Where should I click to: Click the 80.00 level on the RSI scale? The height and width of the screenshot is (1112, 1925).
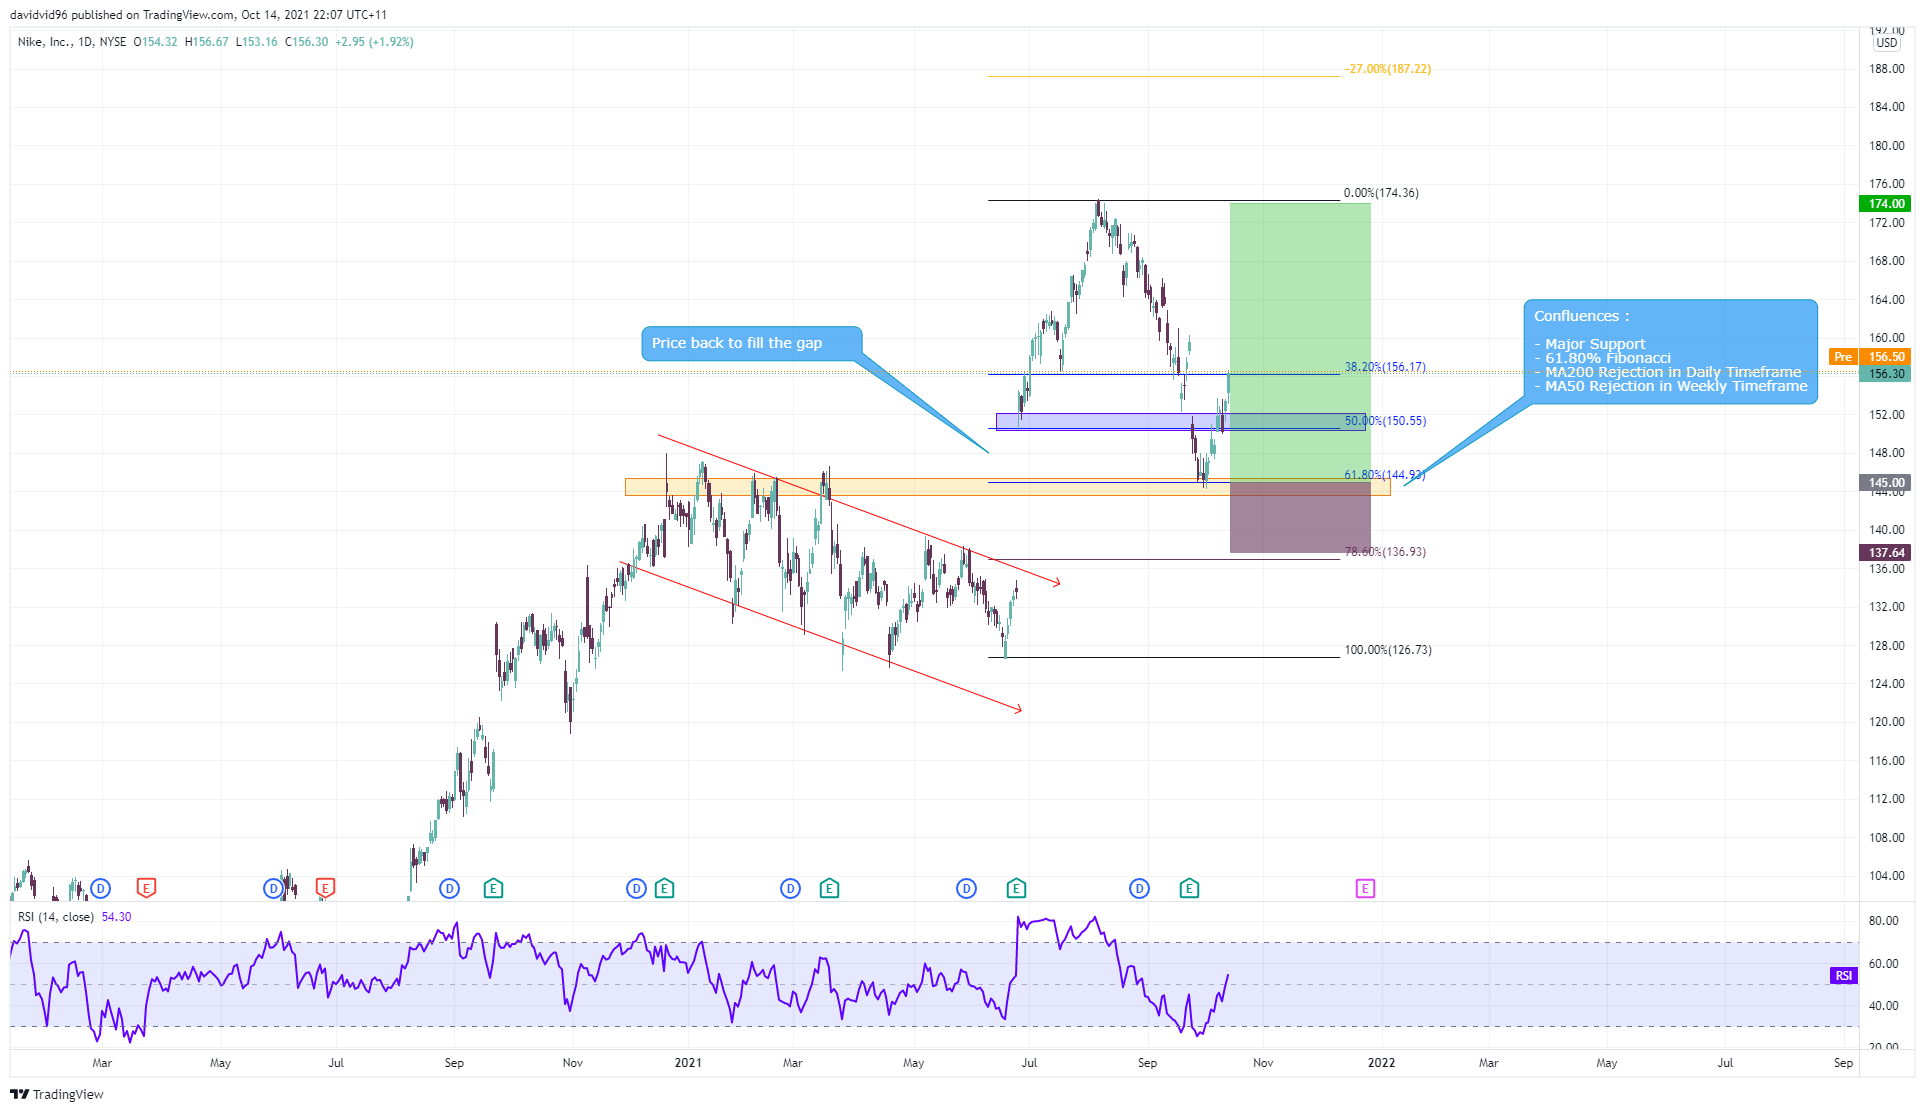1883,921
